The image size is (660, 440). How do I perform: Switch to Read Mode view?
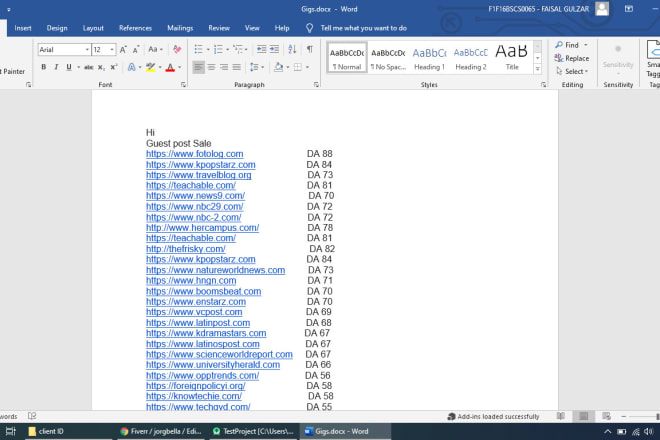click(561, 416)
